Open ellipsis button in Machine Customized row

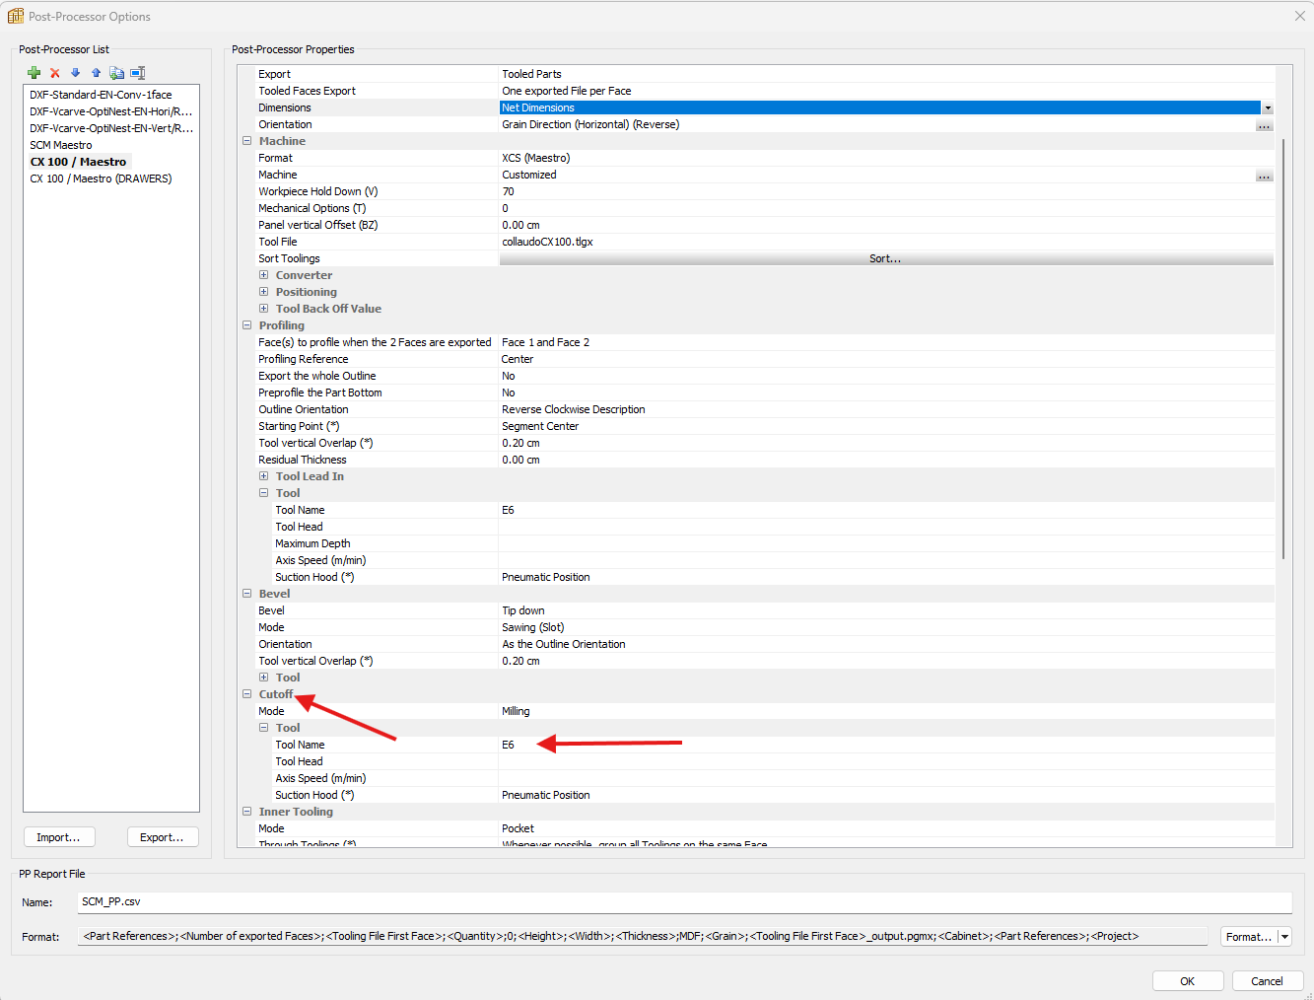click(x=1264, y=175)
